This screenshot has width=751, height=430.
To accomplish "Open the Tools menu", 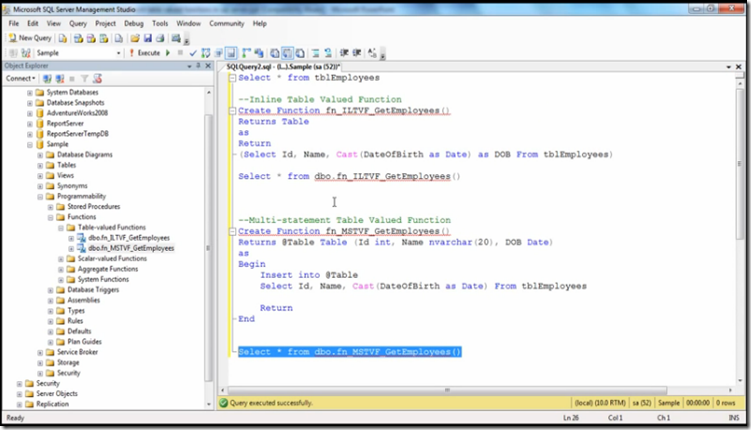I will coord(160,23).
